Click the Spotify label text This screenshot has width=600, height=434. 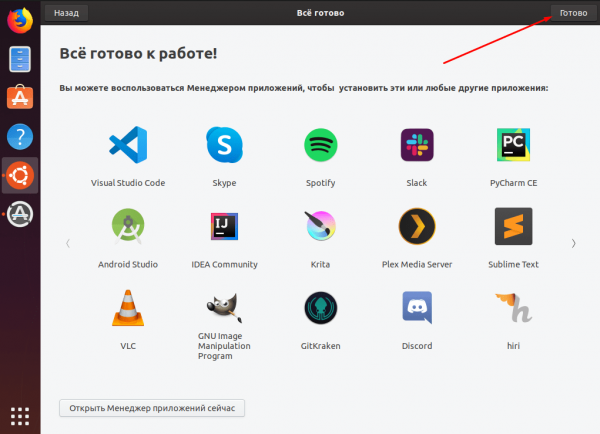pyautogui.click(x=321, y=183)
